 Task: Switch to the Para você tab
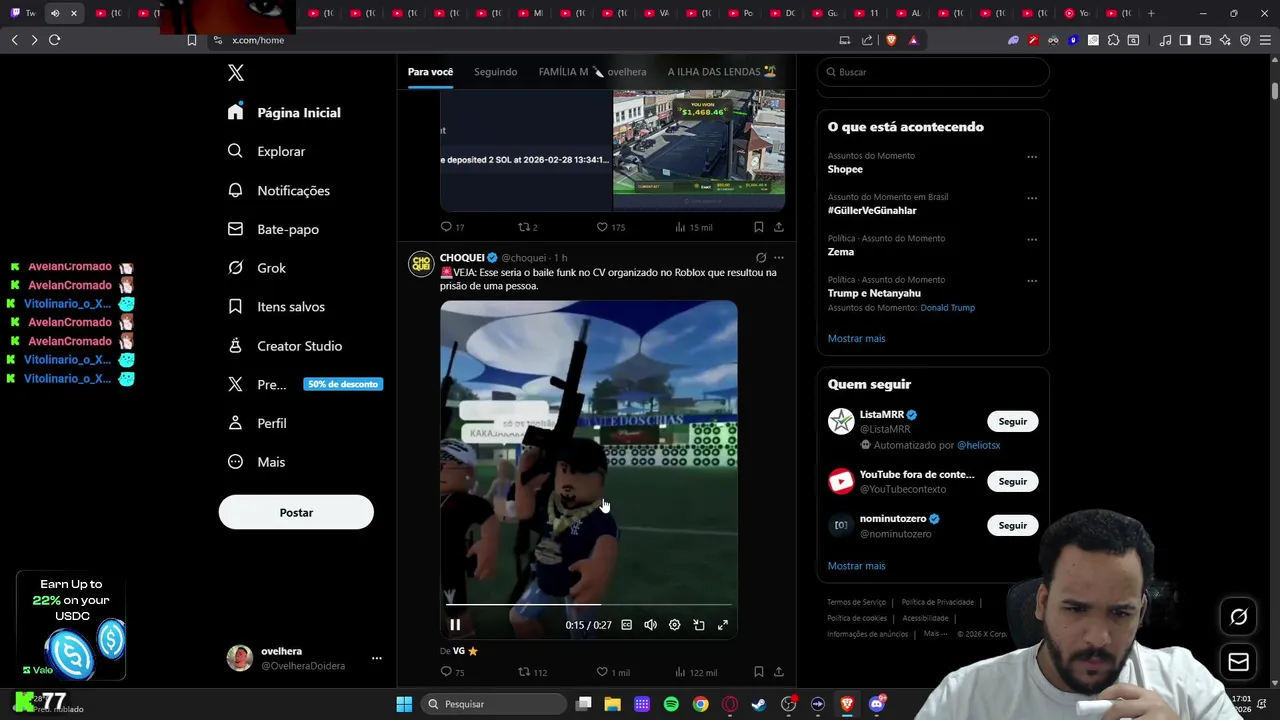point(430,72)
